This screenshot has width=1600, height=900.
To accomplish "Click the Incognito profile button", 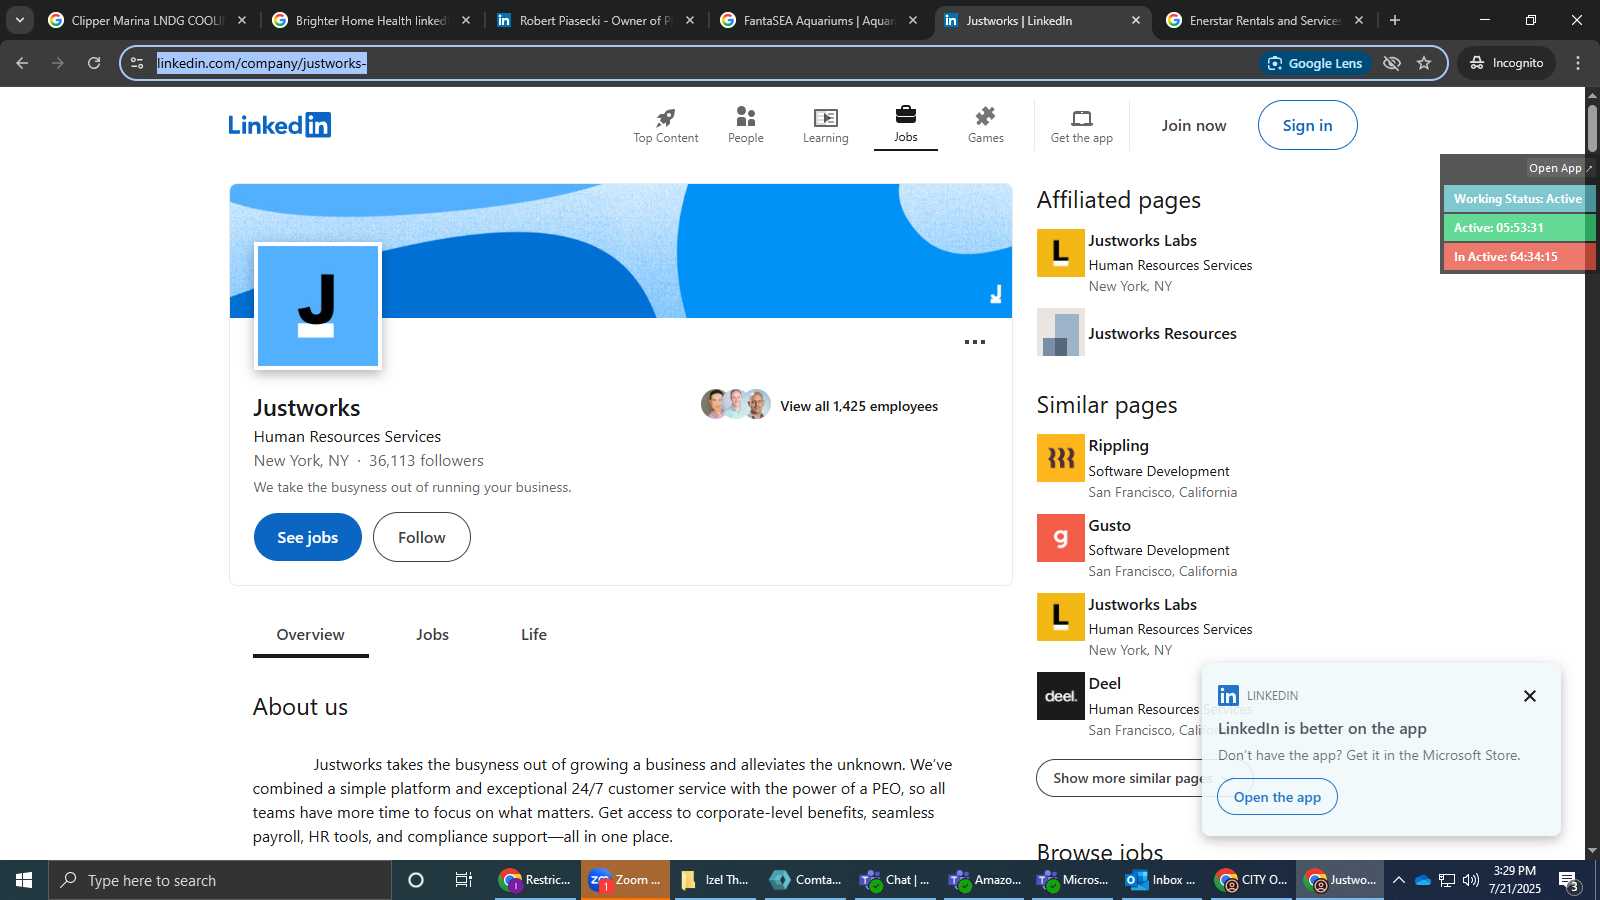I will [x=1506, y=63].
